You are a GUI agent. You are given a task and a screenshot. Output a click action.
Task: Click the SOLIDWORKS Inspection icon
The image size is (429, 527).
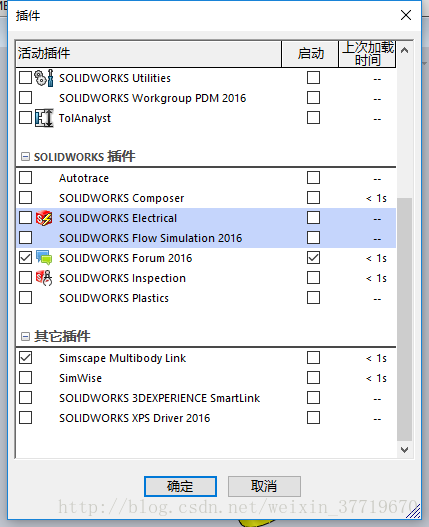click(x=44, y=278)
